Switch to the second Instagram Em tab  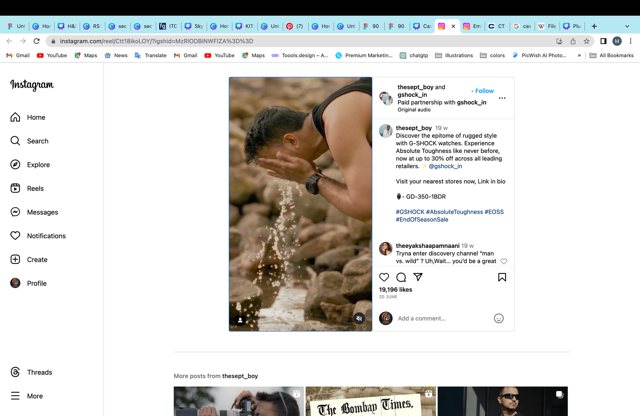coord(472,26)
